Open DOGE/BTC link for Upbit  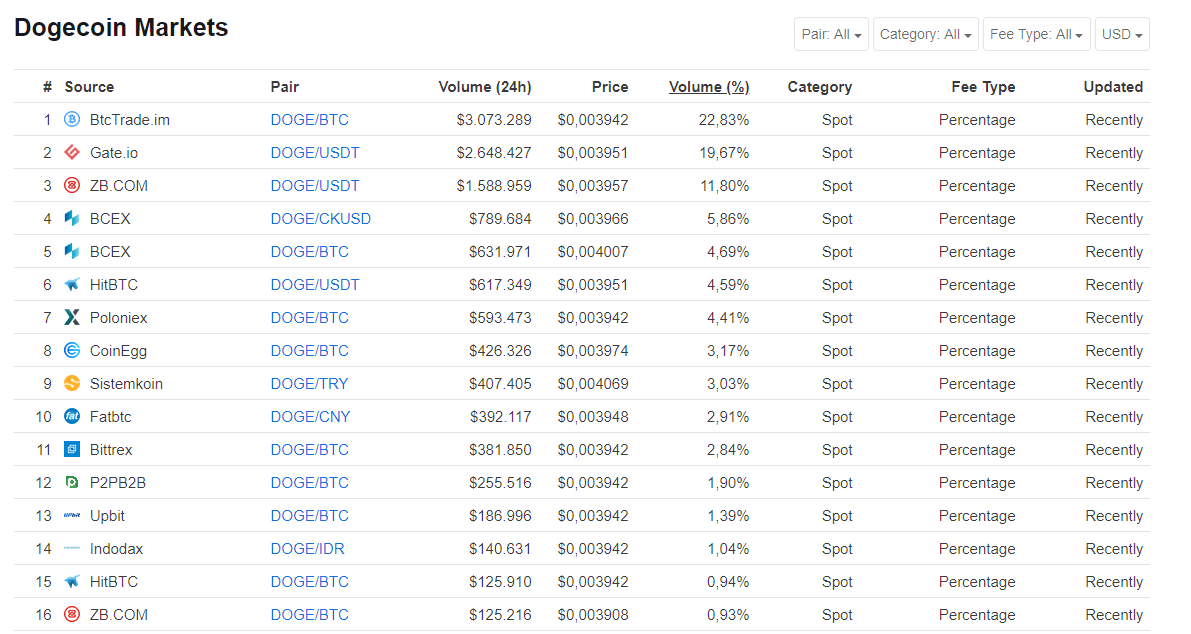[x=309, y=516]
